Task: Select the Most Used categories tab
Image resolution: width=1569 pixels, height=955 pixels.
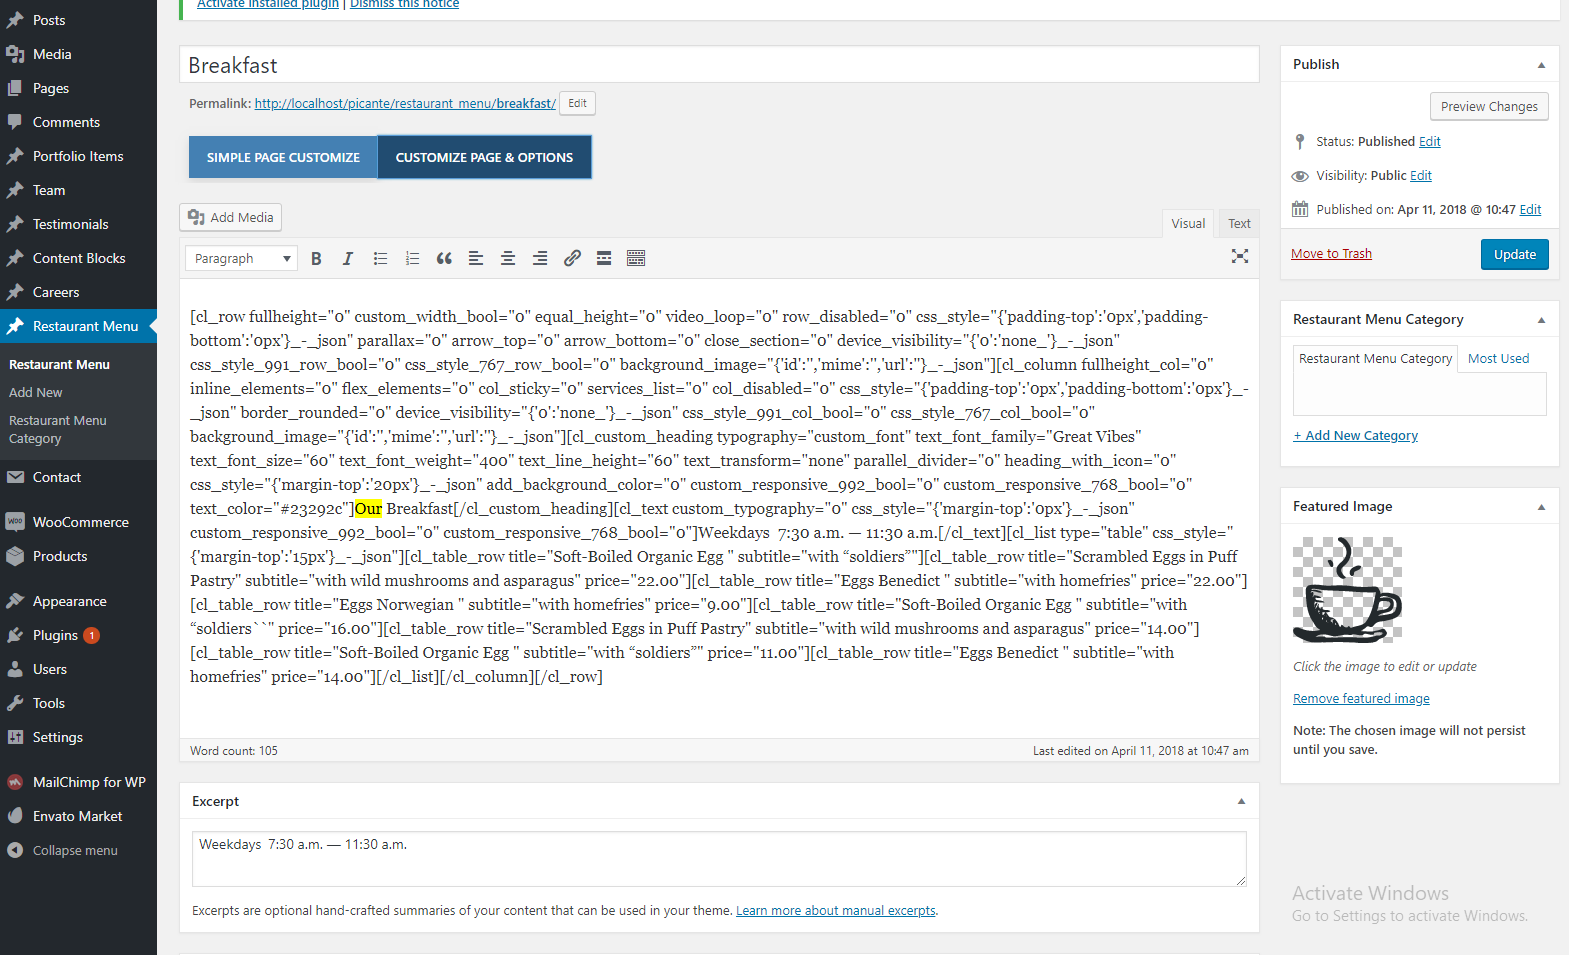Action: point(1498,358)
